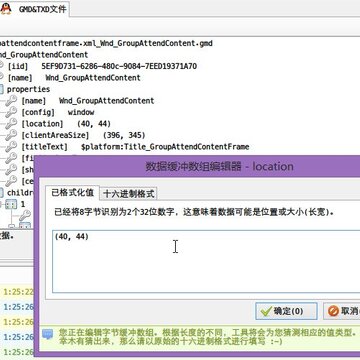
Task: Select the [titleText] property row
Action: point(135,147)
